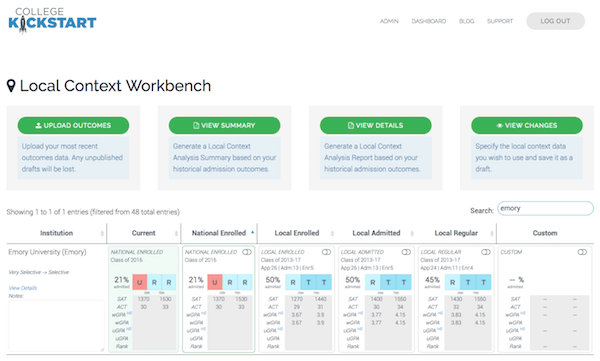The image size is (600, 361).
Task: Open View Details link for Emory University
Action: pyautogui.click(x=23, y=288)
